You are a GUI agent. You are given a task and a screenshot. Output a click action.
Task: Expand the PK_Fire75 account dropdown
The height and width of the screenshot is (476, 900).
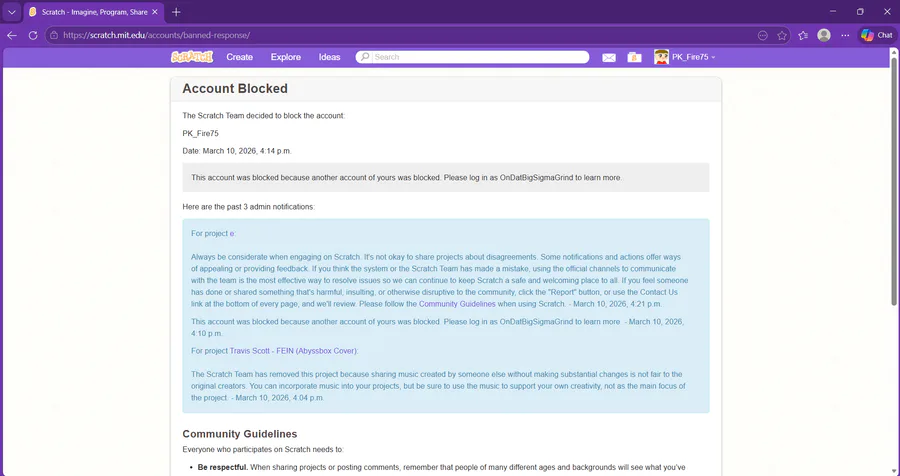click(x=693, y=57)
